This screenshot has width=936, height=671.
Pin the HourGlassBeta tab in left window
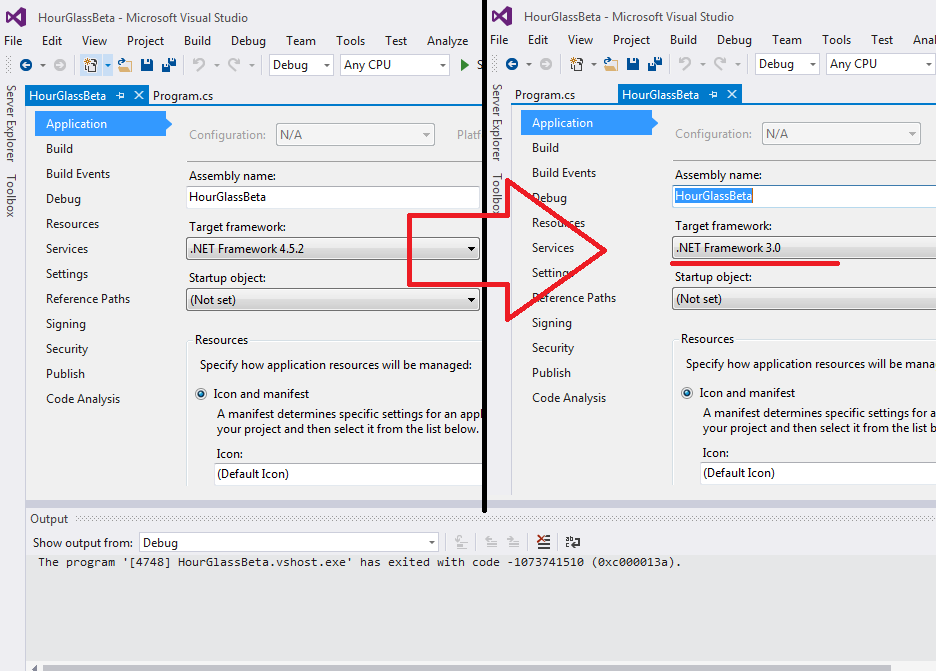(x=121, y=96)
